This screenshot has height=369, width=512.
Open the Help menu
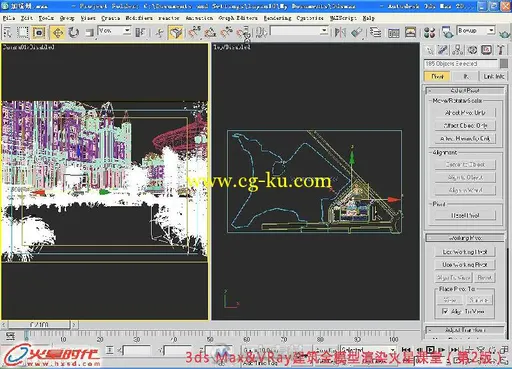click(368, 18)
